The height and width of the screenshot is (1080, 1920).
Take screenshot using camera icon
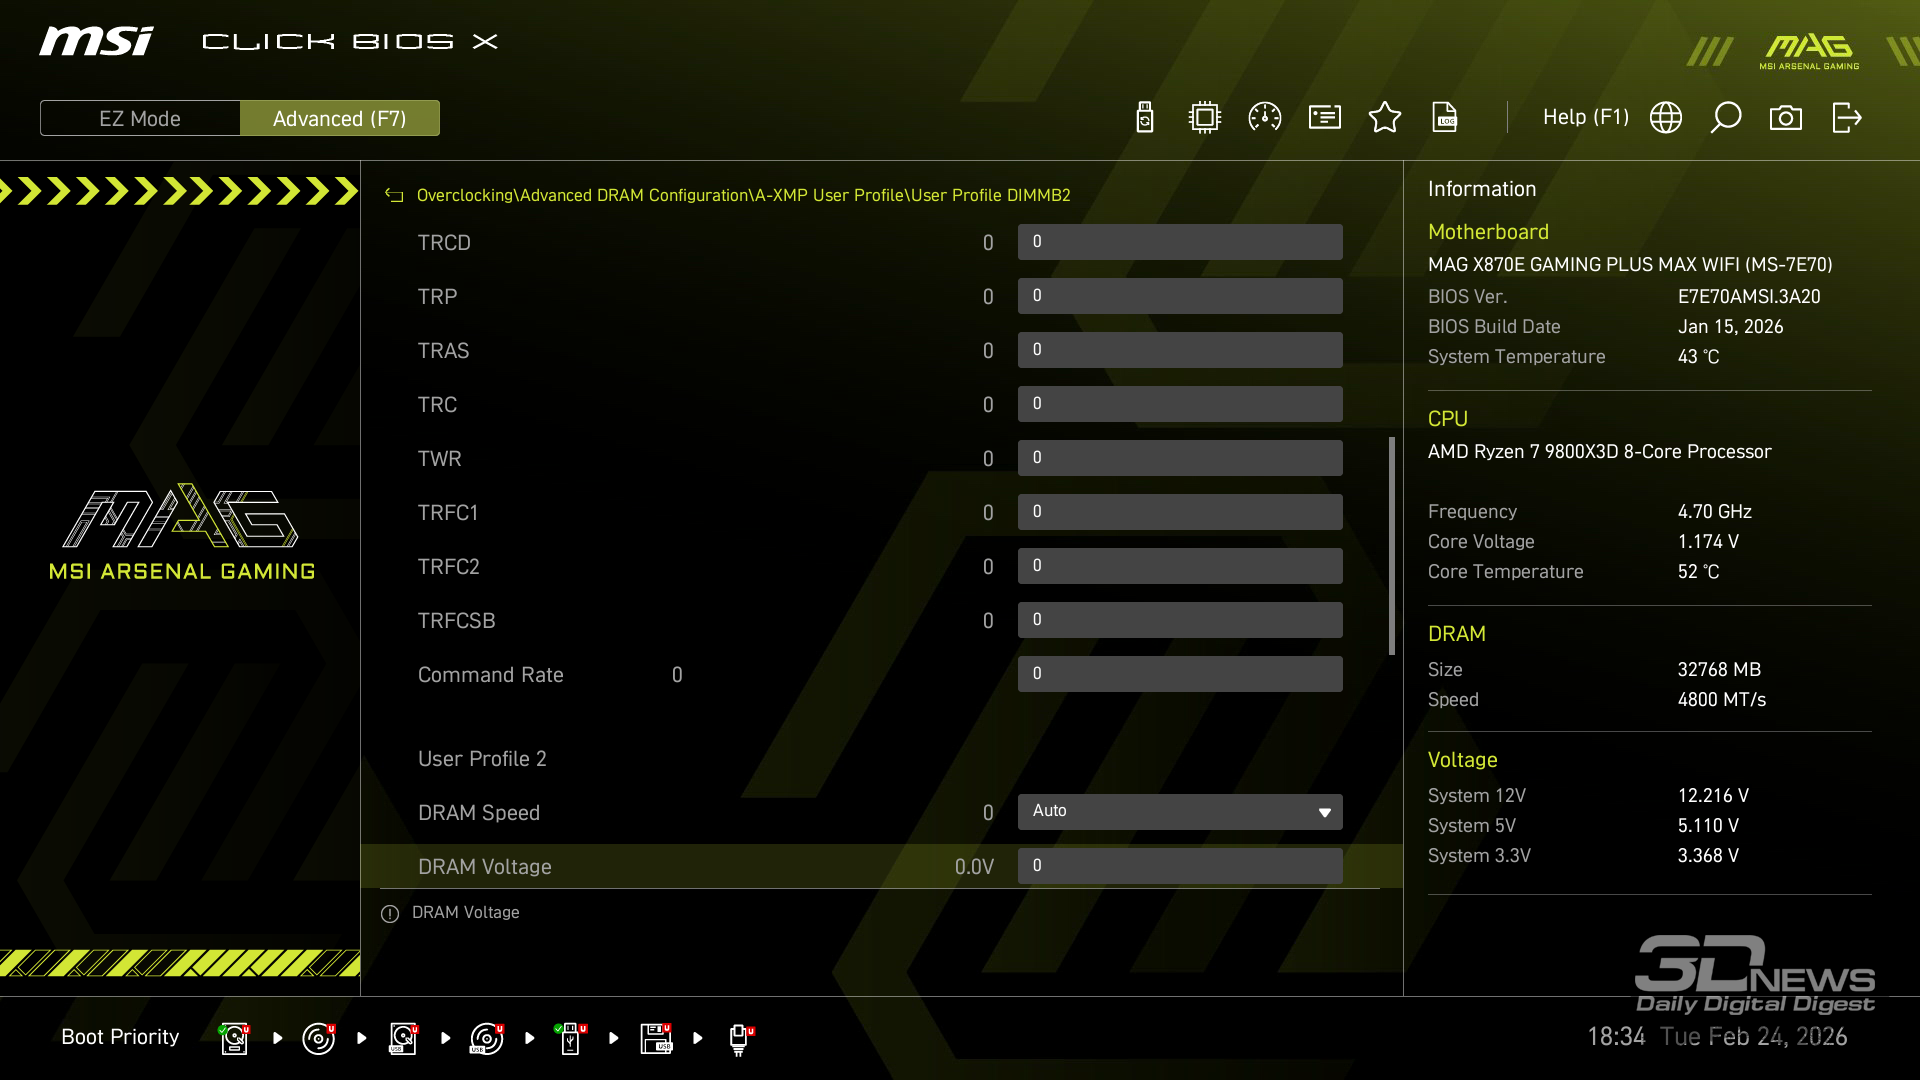pos(1786,118)
